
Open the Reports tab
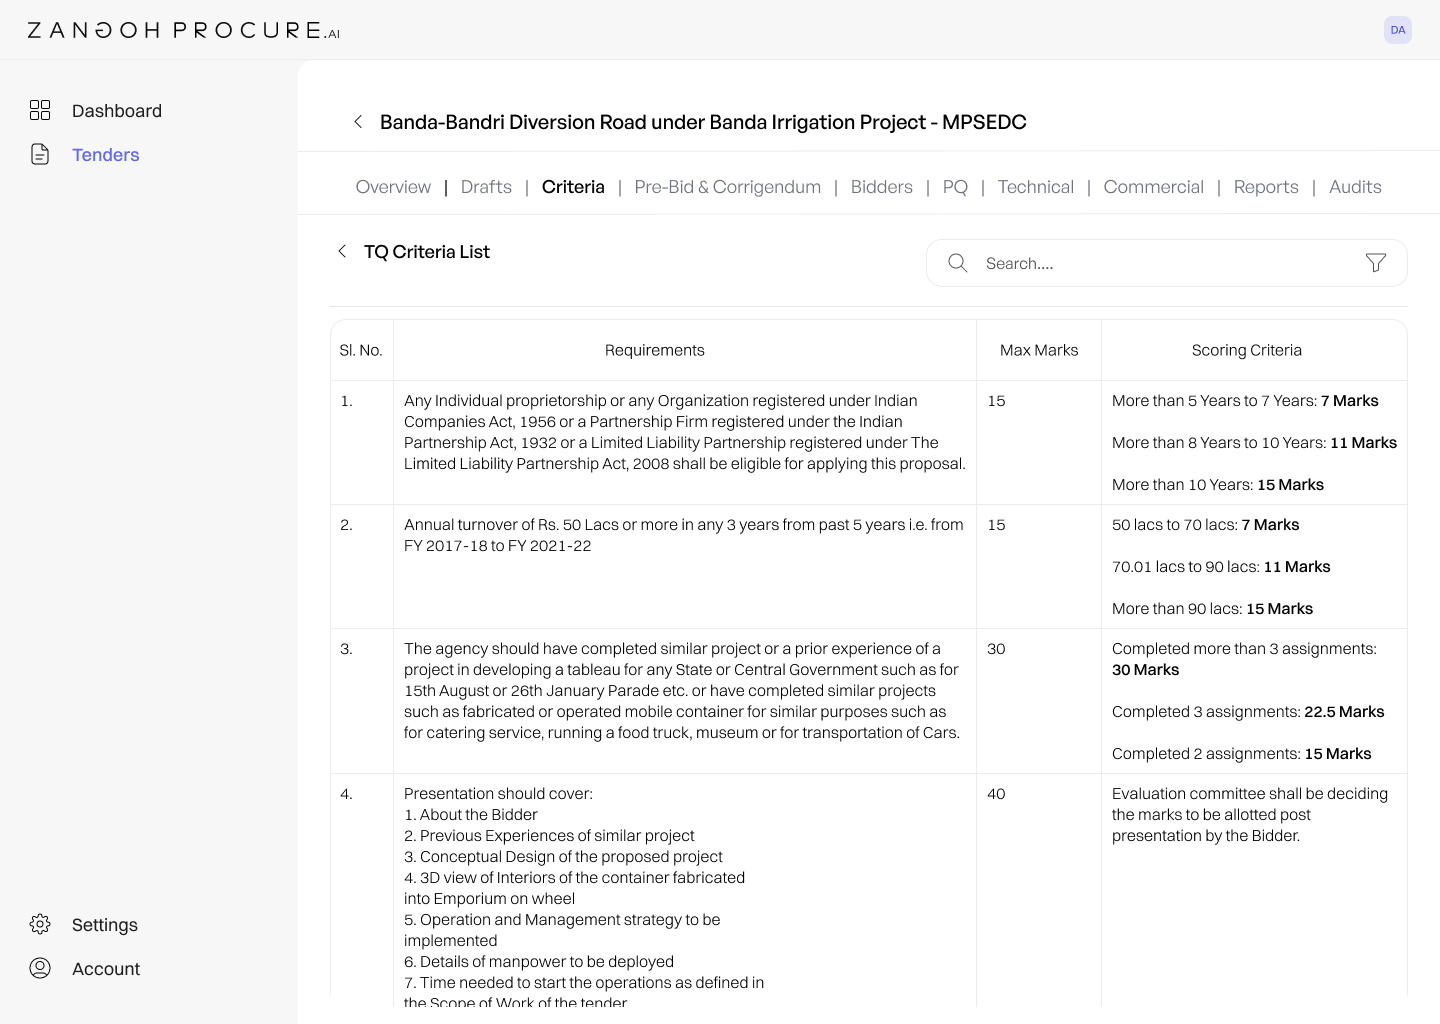click(x=1266, y=187)
